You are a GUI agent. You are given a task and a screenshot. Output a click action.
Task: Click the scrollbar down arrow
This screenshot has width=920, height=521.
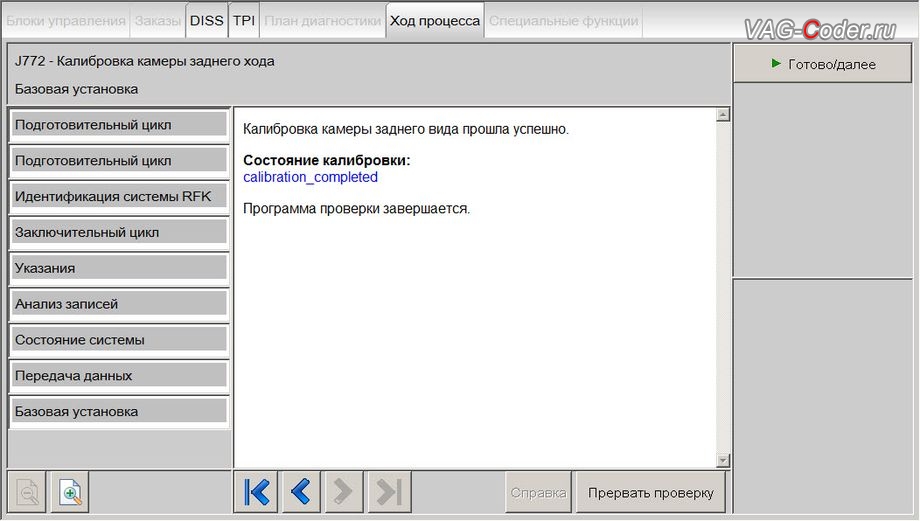723,461
